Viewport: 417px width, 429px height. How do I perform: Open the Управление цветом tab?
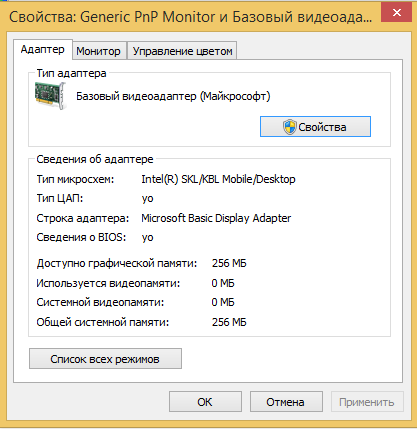(182, 51)
